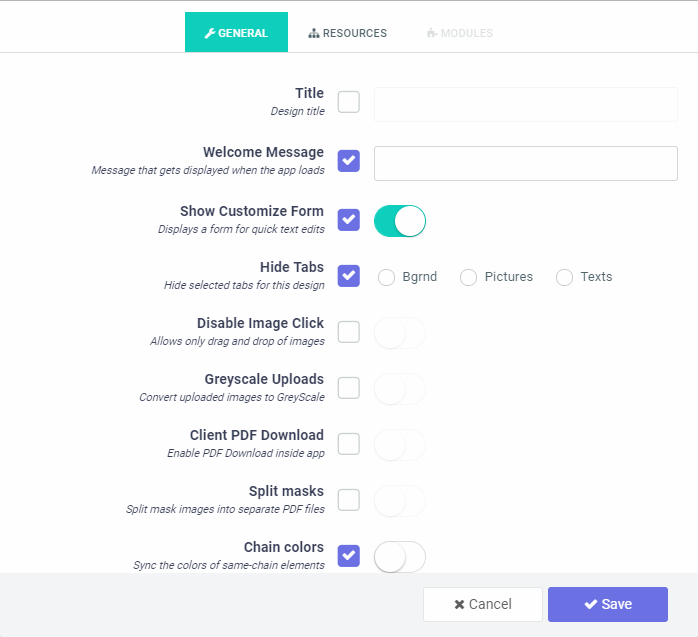Click the Welcome Message text field
698x637 pixels.
526,163
